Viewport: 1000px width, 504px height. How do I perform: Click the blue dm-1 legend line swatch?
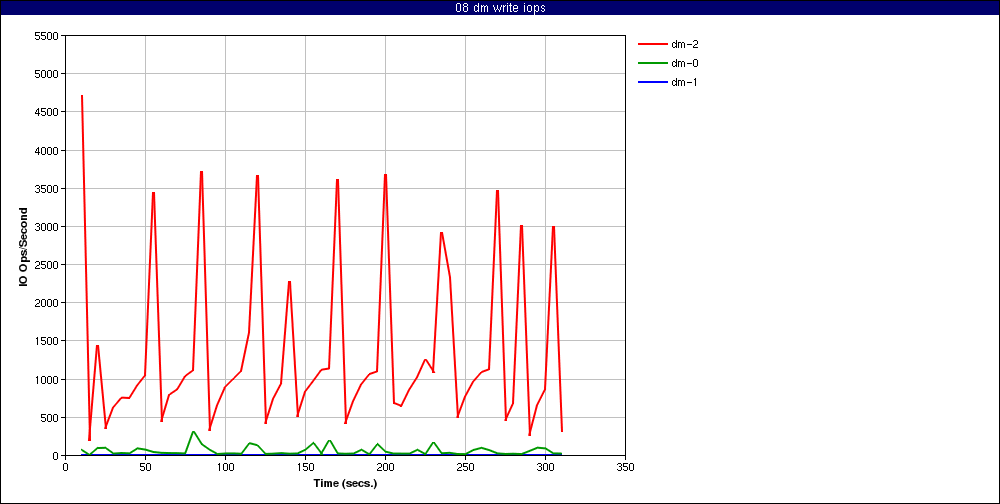(652, 82)
